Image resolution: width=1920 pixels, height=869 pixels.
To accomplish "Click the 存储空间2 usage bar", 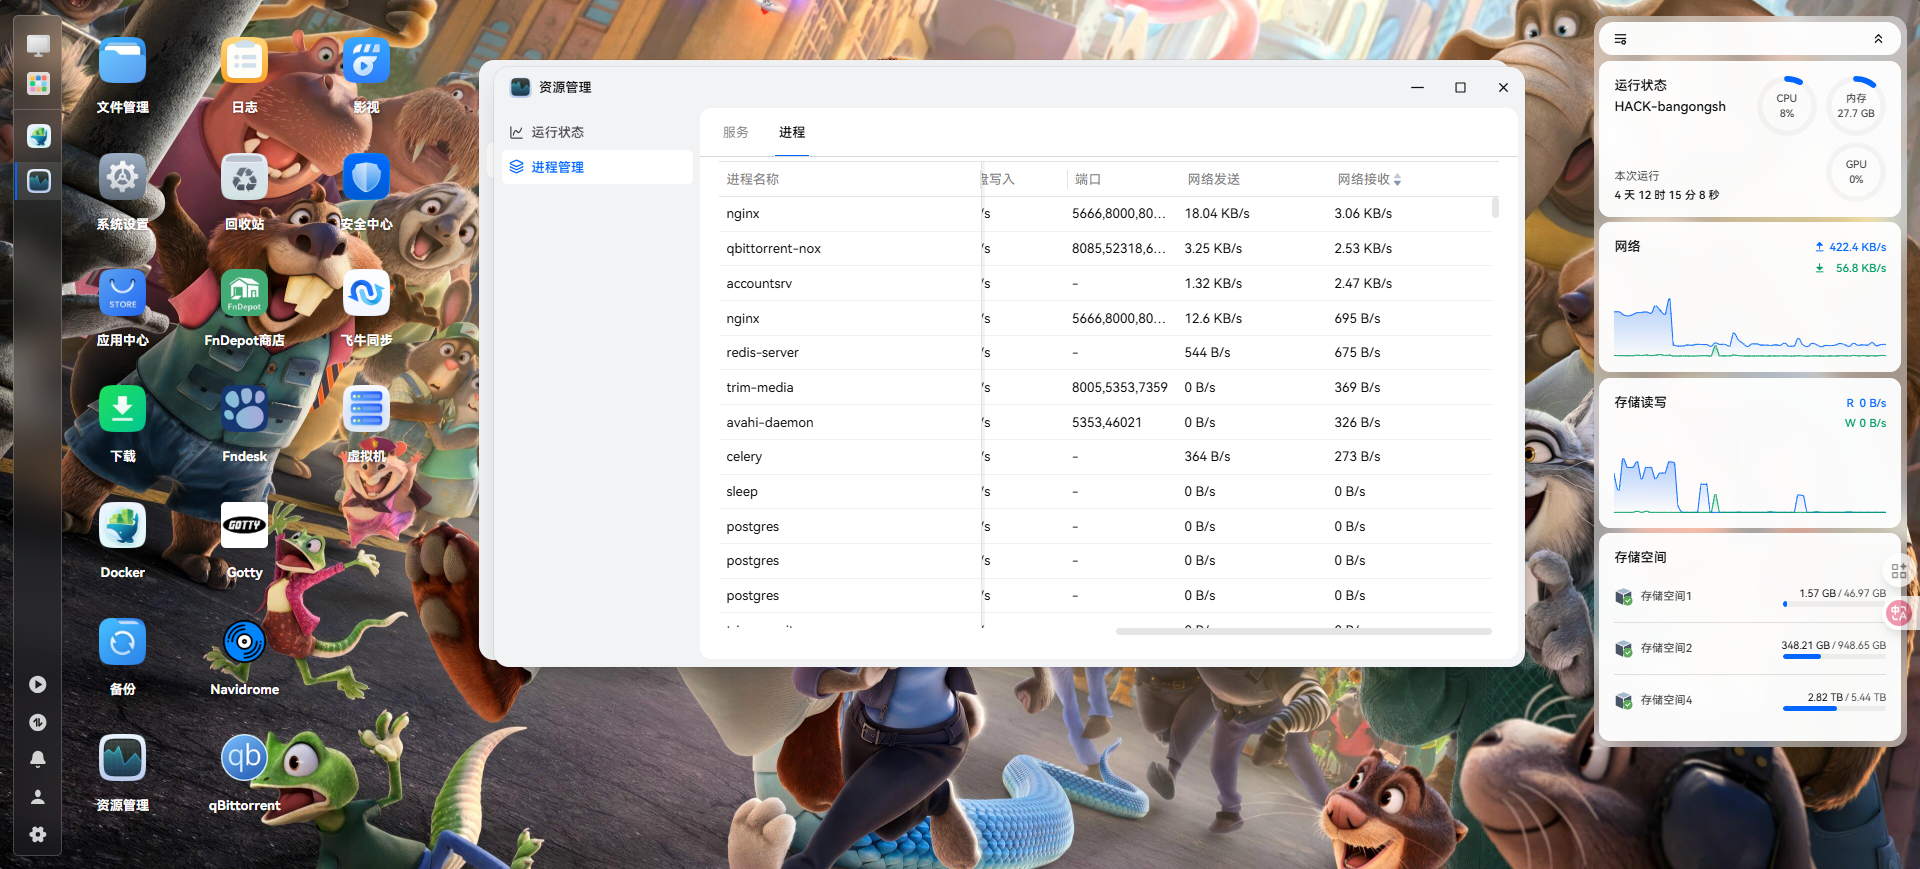I will [1834, 656].
